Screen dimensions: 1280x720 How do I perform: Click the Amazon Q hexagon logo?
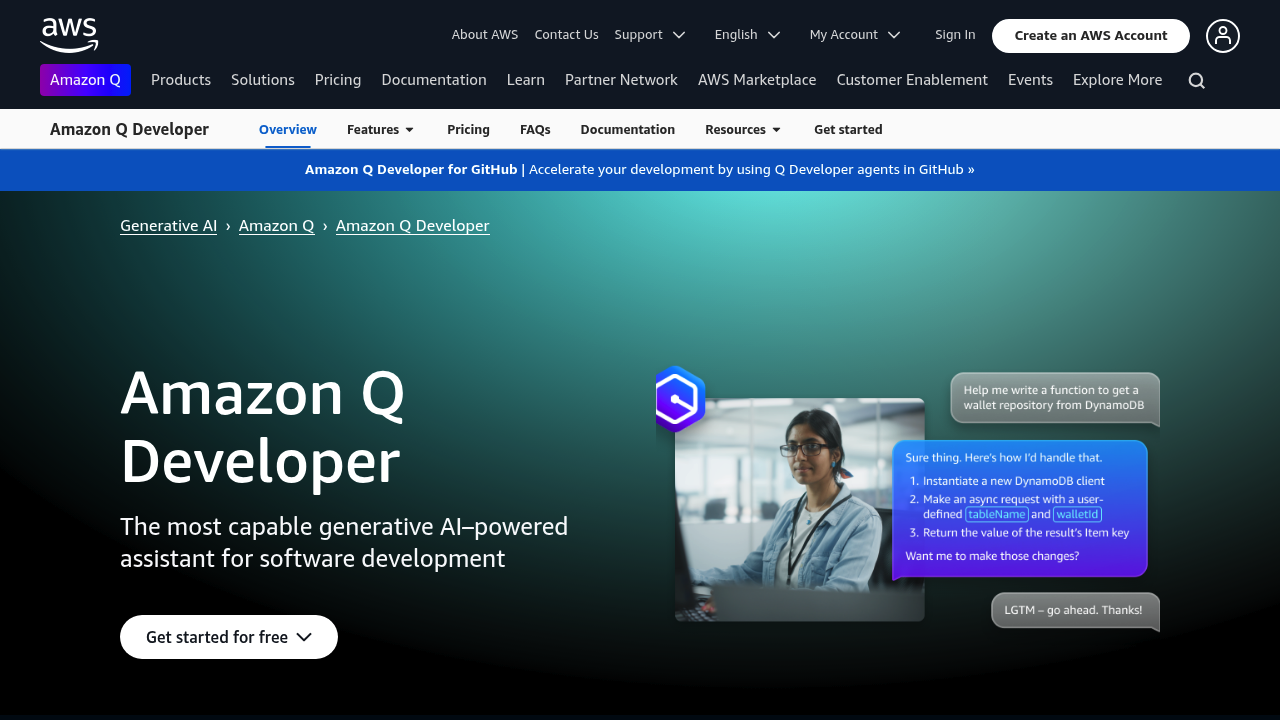[679, 398]
